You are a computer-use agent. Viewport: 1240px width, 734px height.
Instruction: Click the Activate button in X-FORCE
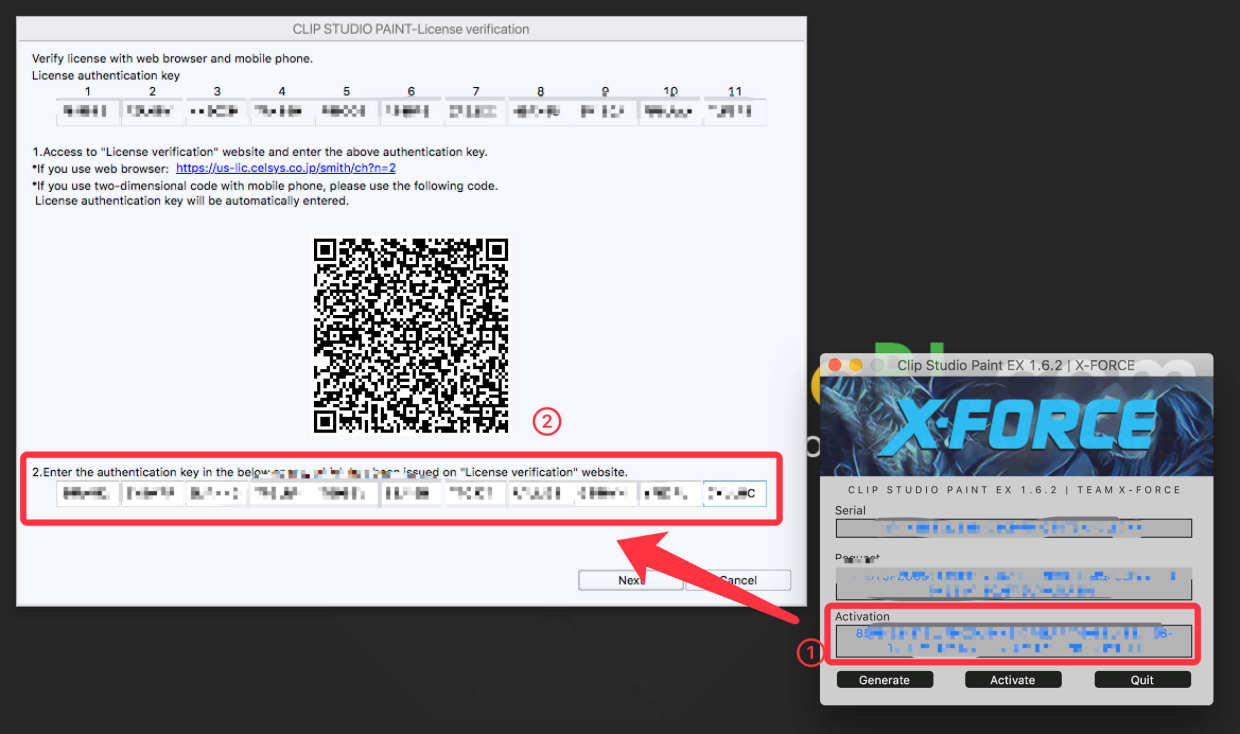(x=1013, y=680)
